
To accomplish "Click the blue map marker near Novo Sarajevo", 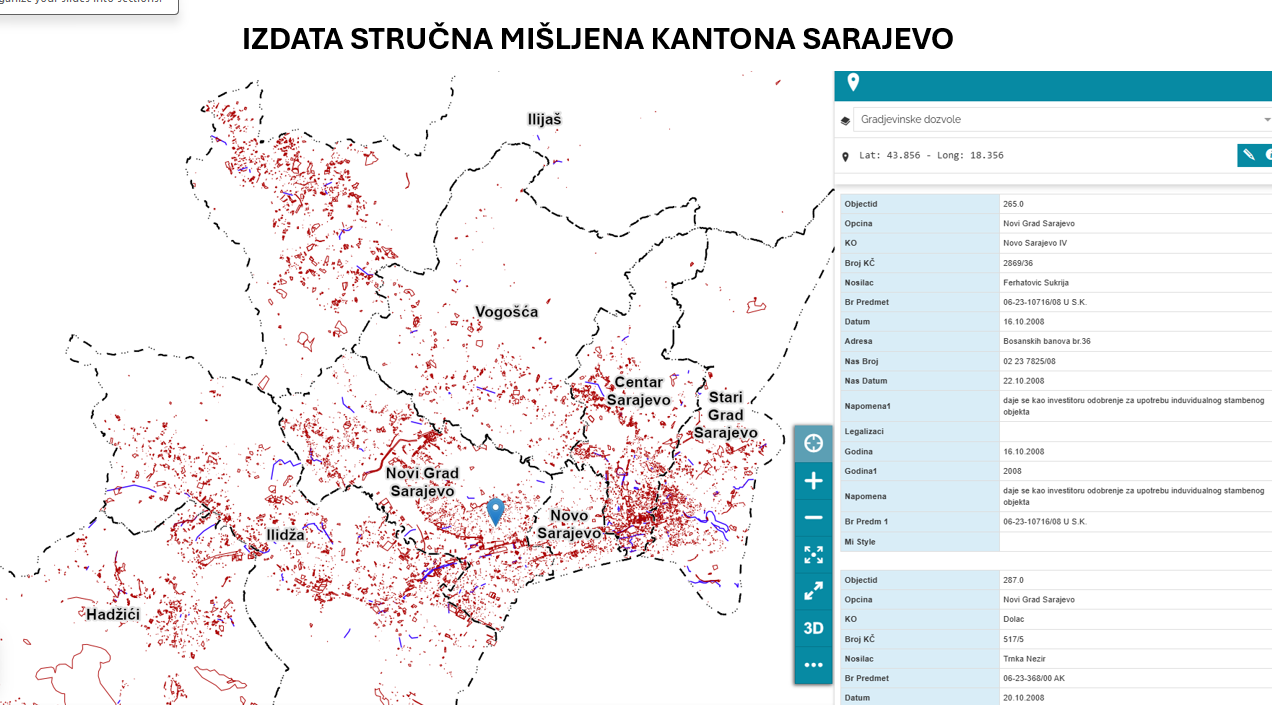I will [495, 512].
